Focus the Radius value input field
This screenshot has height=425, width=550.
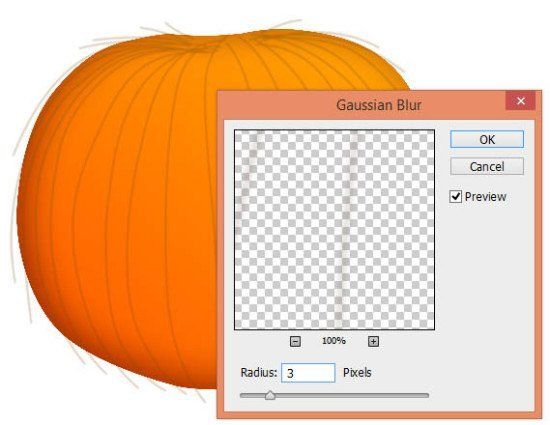pyautogui.click(x=308, y=373)
